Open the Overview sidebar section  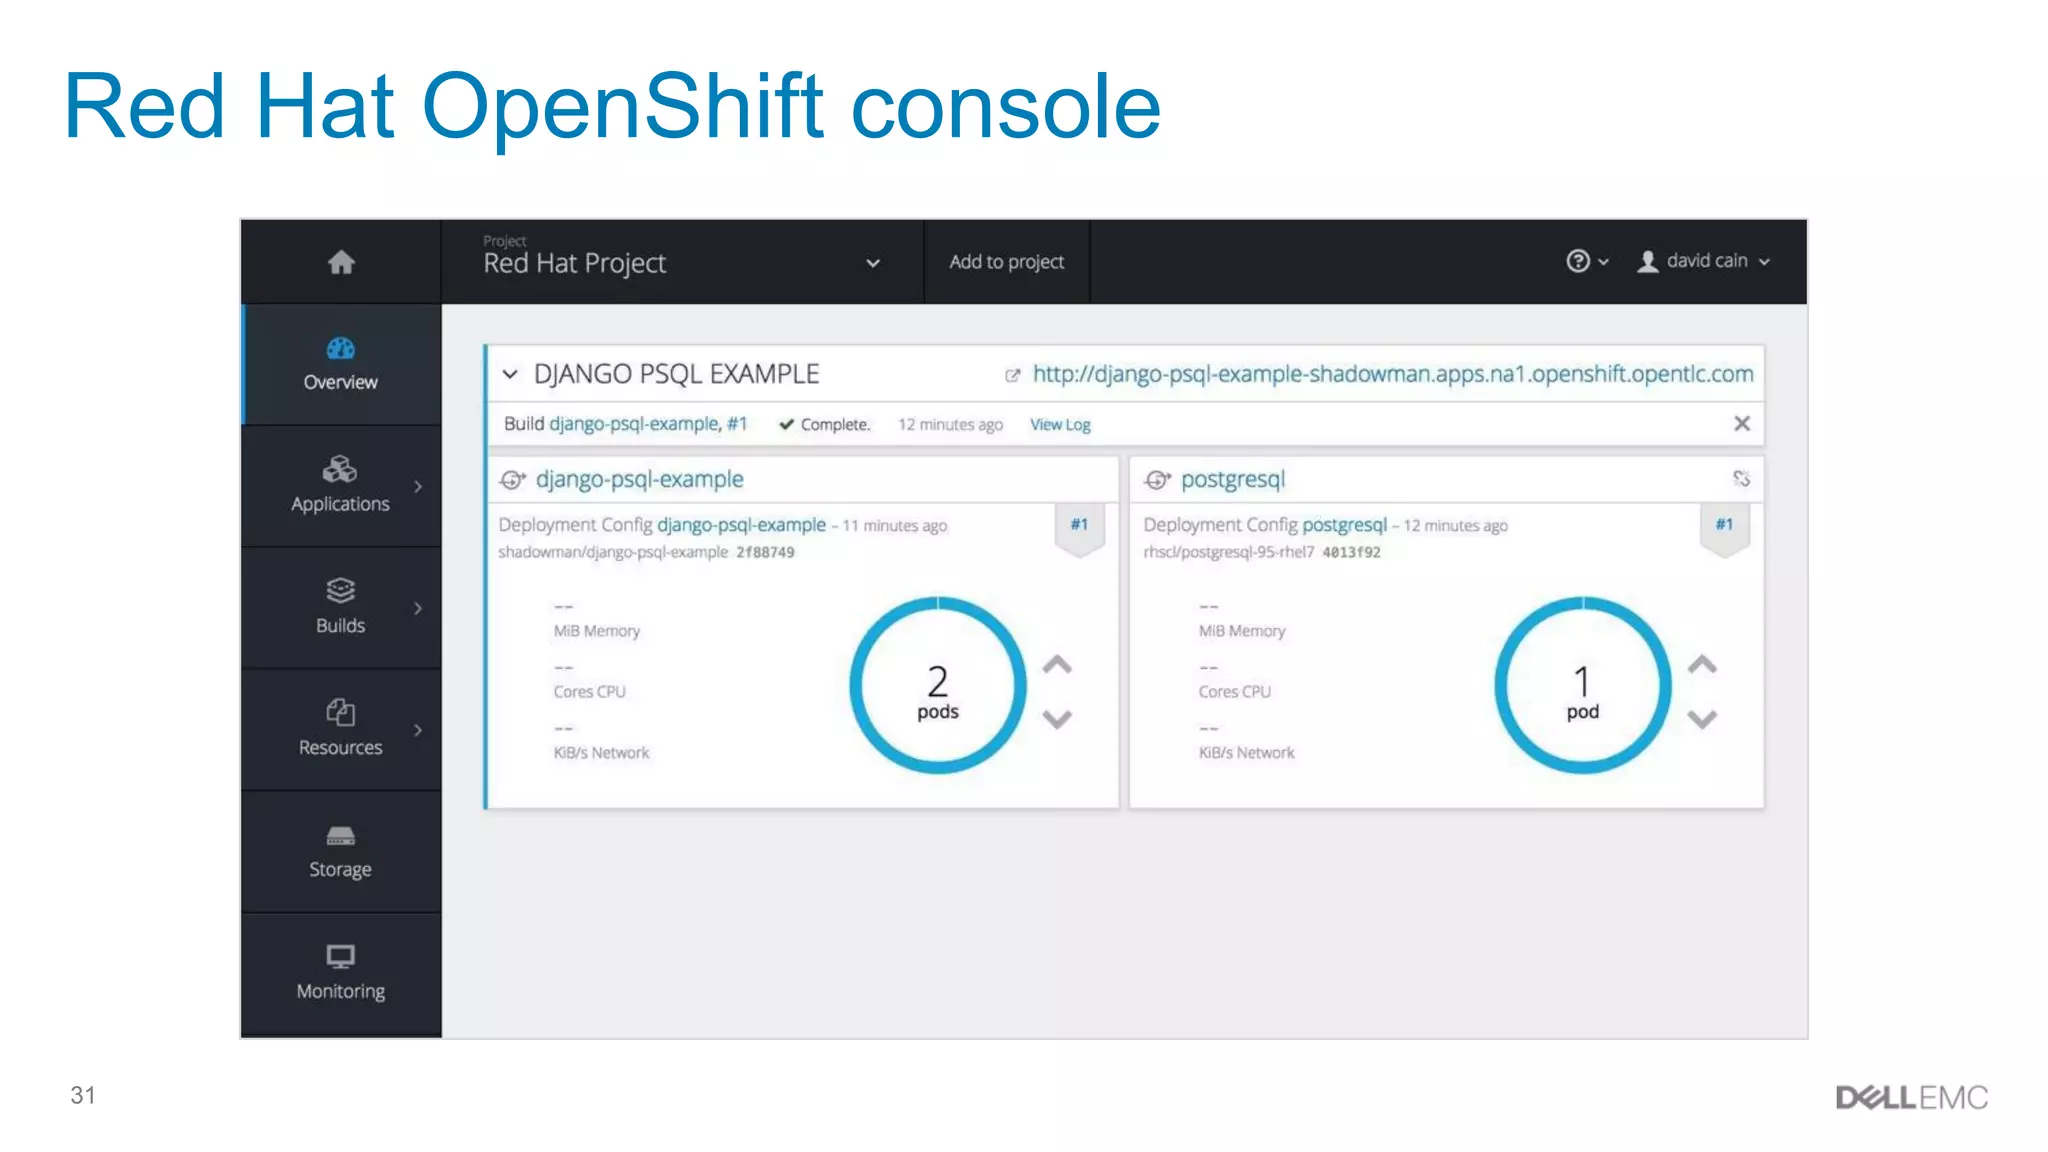341,364
